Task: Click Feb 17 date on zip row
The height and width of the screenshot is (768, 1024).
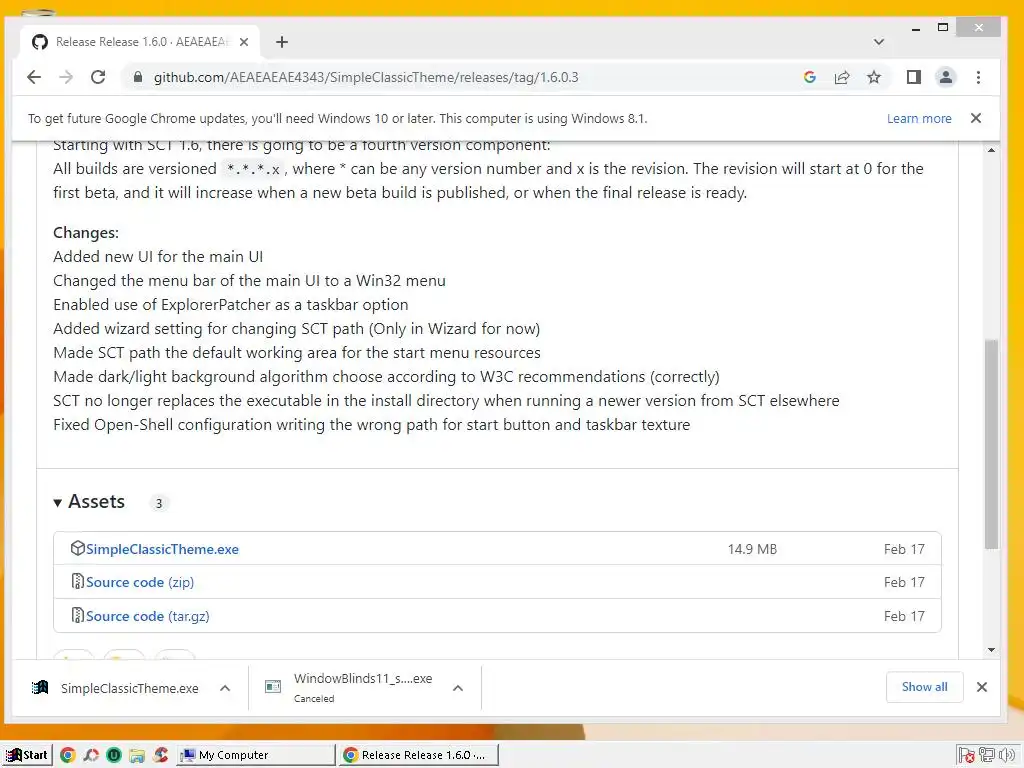Action: coord(904,582)
